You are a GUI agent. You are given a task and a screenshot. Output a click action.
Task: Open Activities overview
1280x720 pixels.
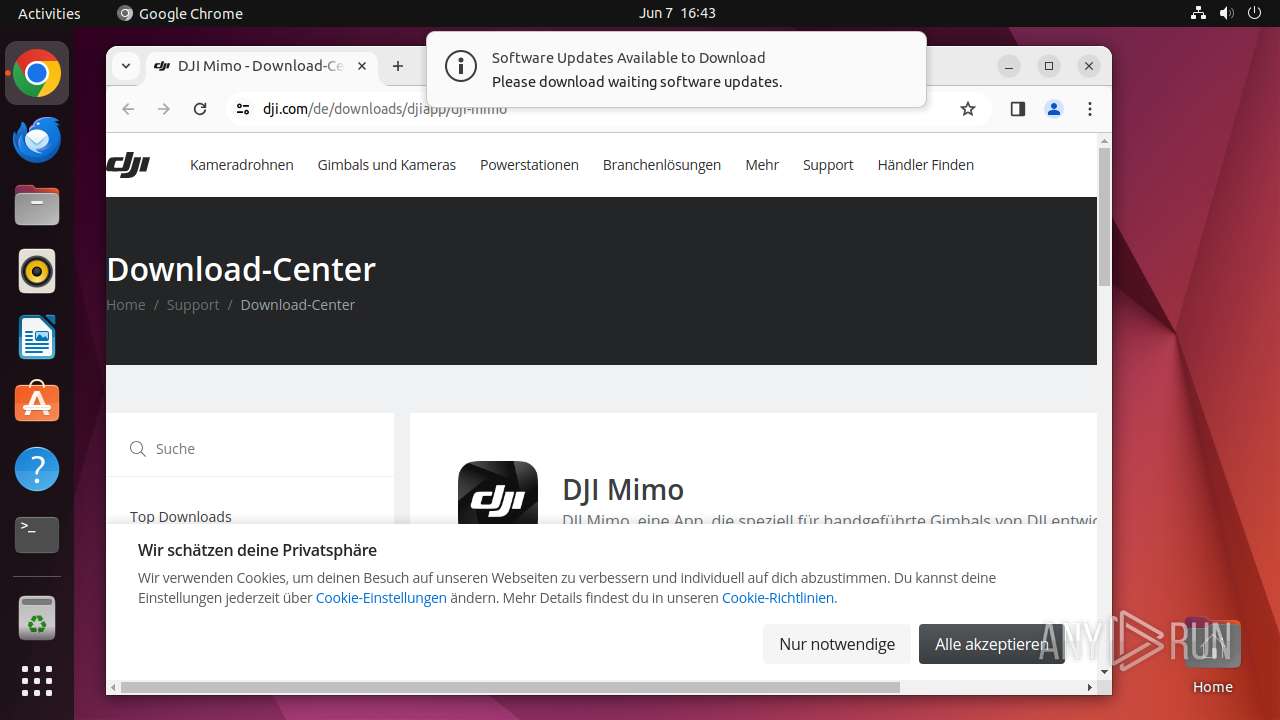point(49,13)
